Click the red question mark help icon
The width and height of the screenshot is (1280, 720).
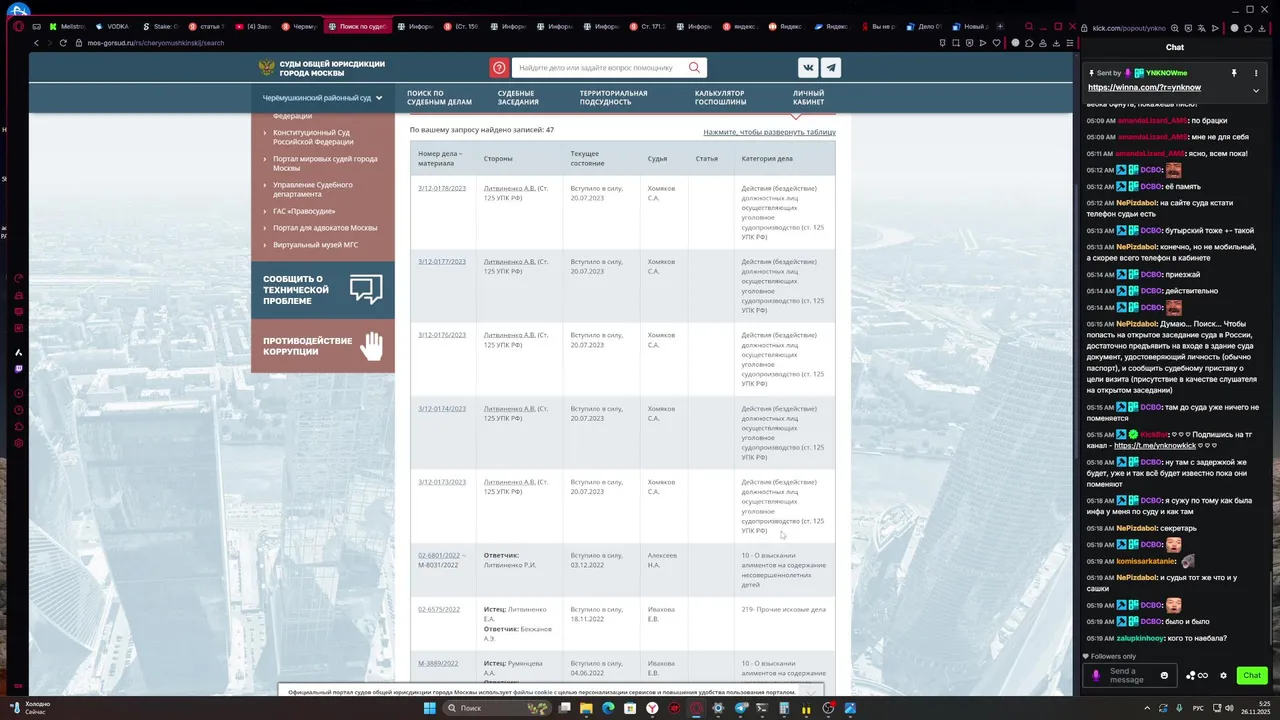499,68
